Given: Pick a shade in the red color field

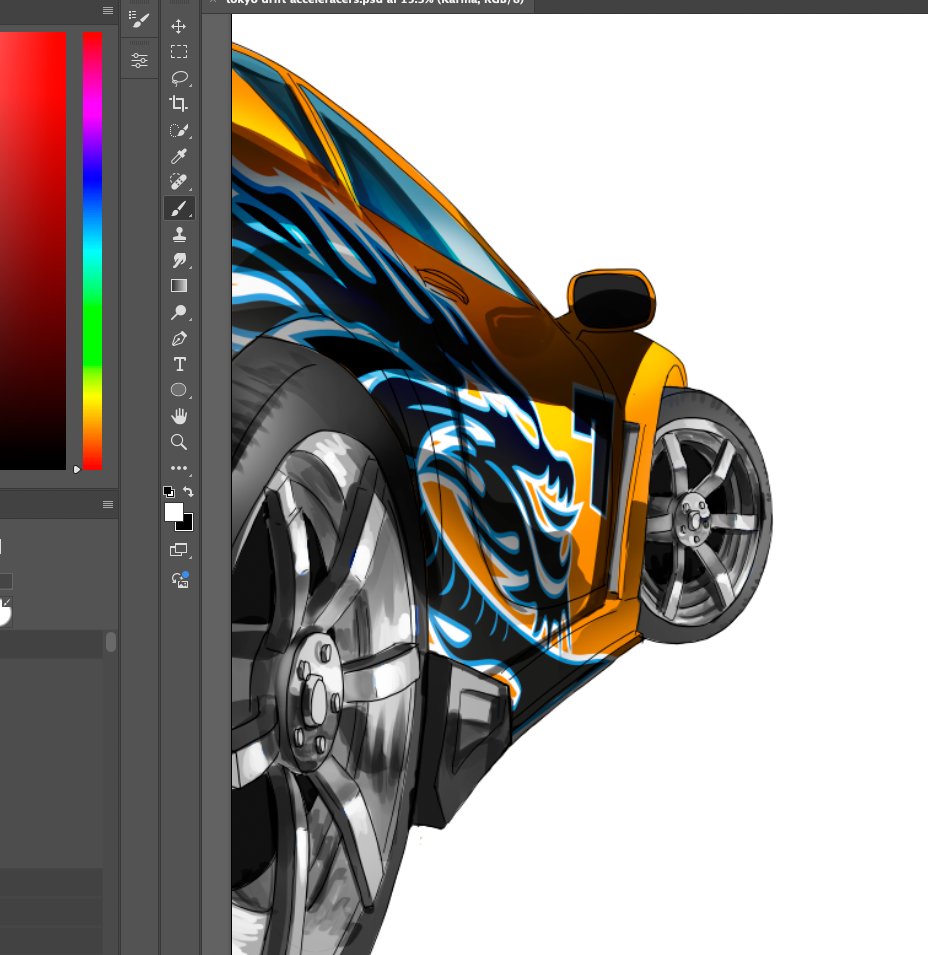Looking at the screenshot, I should [x=33, y=251].
